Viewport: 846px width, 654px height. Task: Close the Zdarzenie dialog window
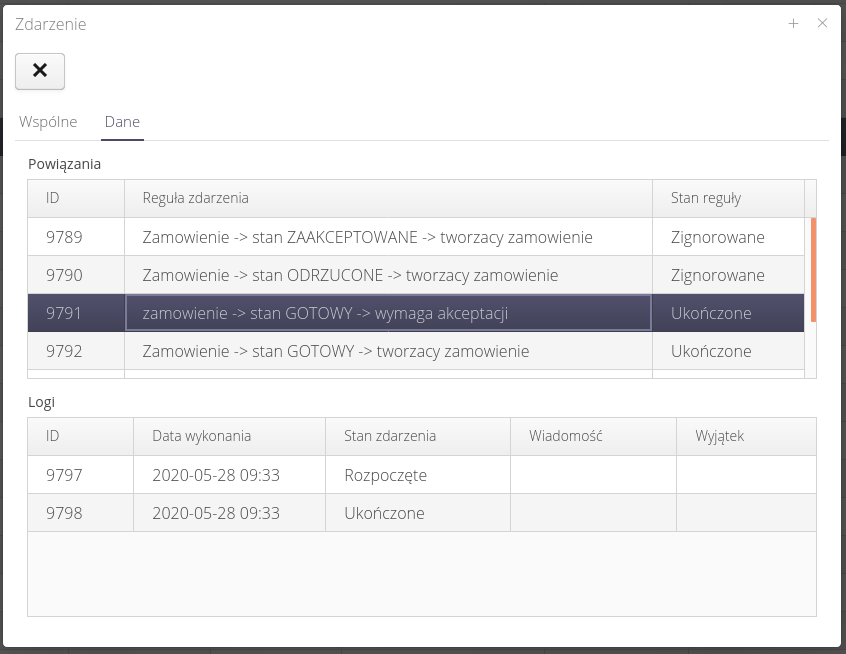(822, 24)
